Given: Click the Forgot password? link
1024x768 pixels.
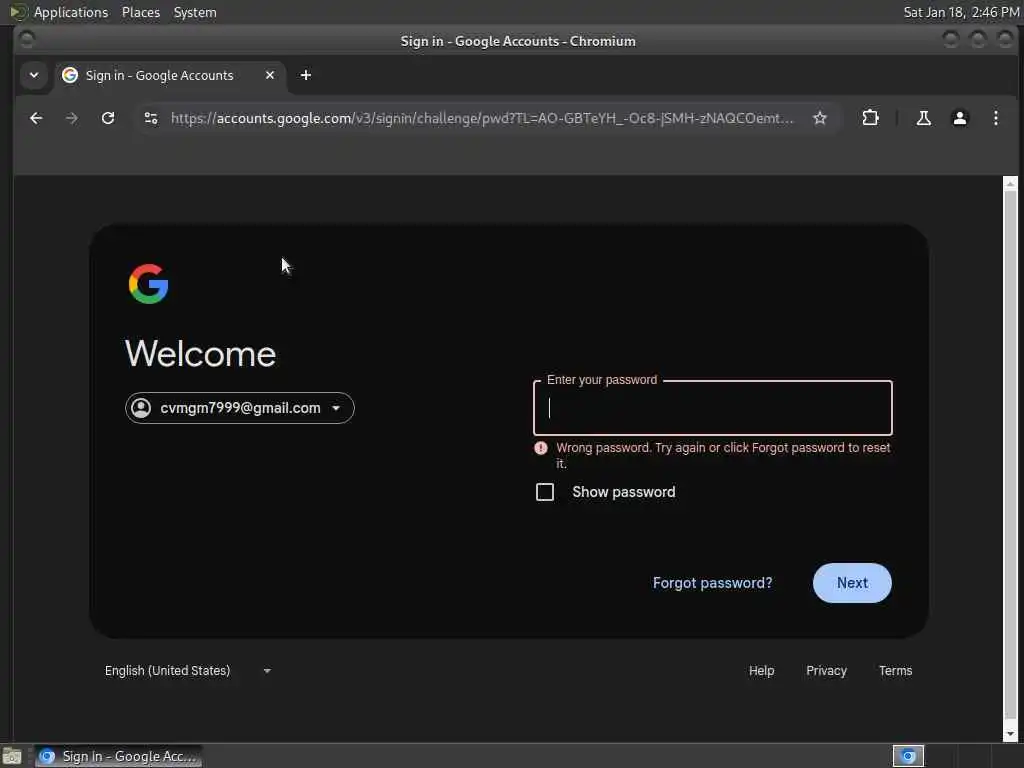Looking at the screenshot, I should click(x=712, y=583).
